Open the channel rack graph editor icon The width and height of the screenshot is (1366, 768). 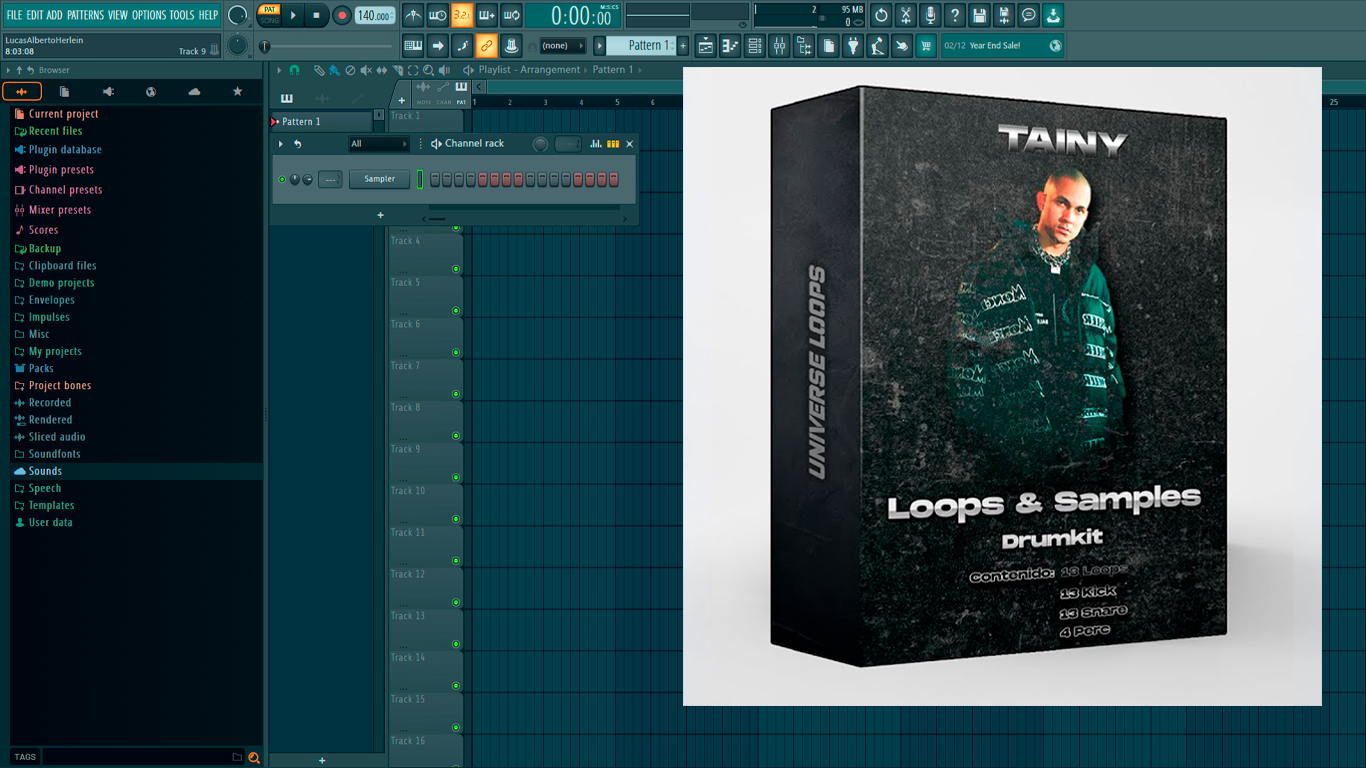[x=596, y=144]
